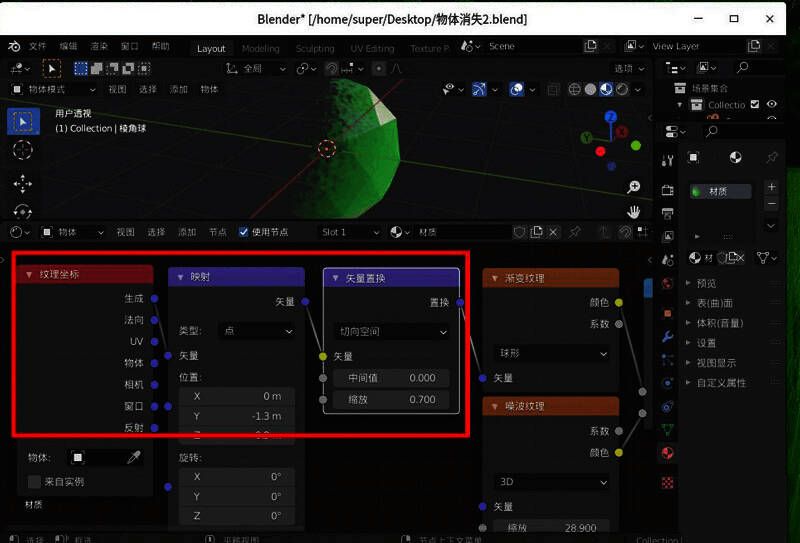Tick the 来自实例 checkbox
800x543 pixels.
tap(35, 482)
